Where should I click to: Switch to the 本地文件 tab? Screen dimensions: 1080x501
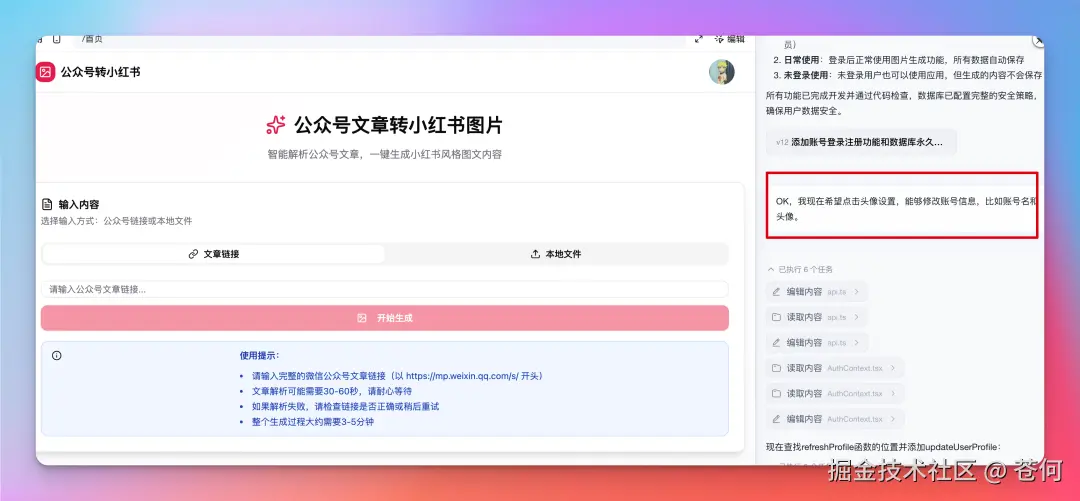click(556, 254)
